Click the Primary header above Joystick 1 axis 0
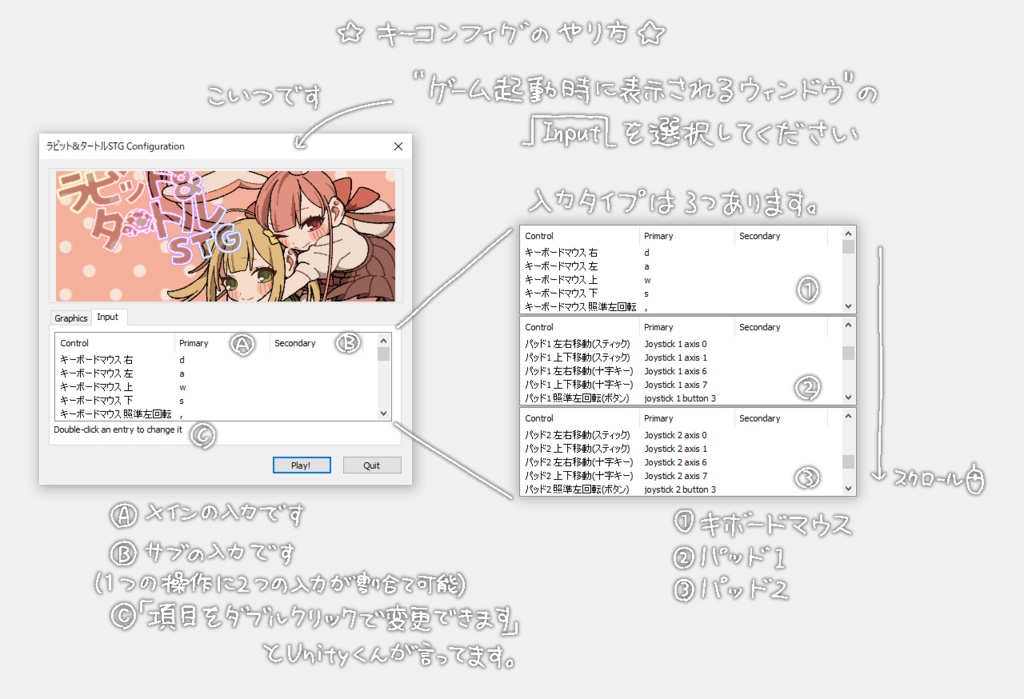The height and width of the screenshot is (699, 1024). click(x=658, y=327)
